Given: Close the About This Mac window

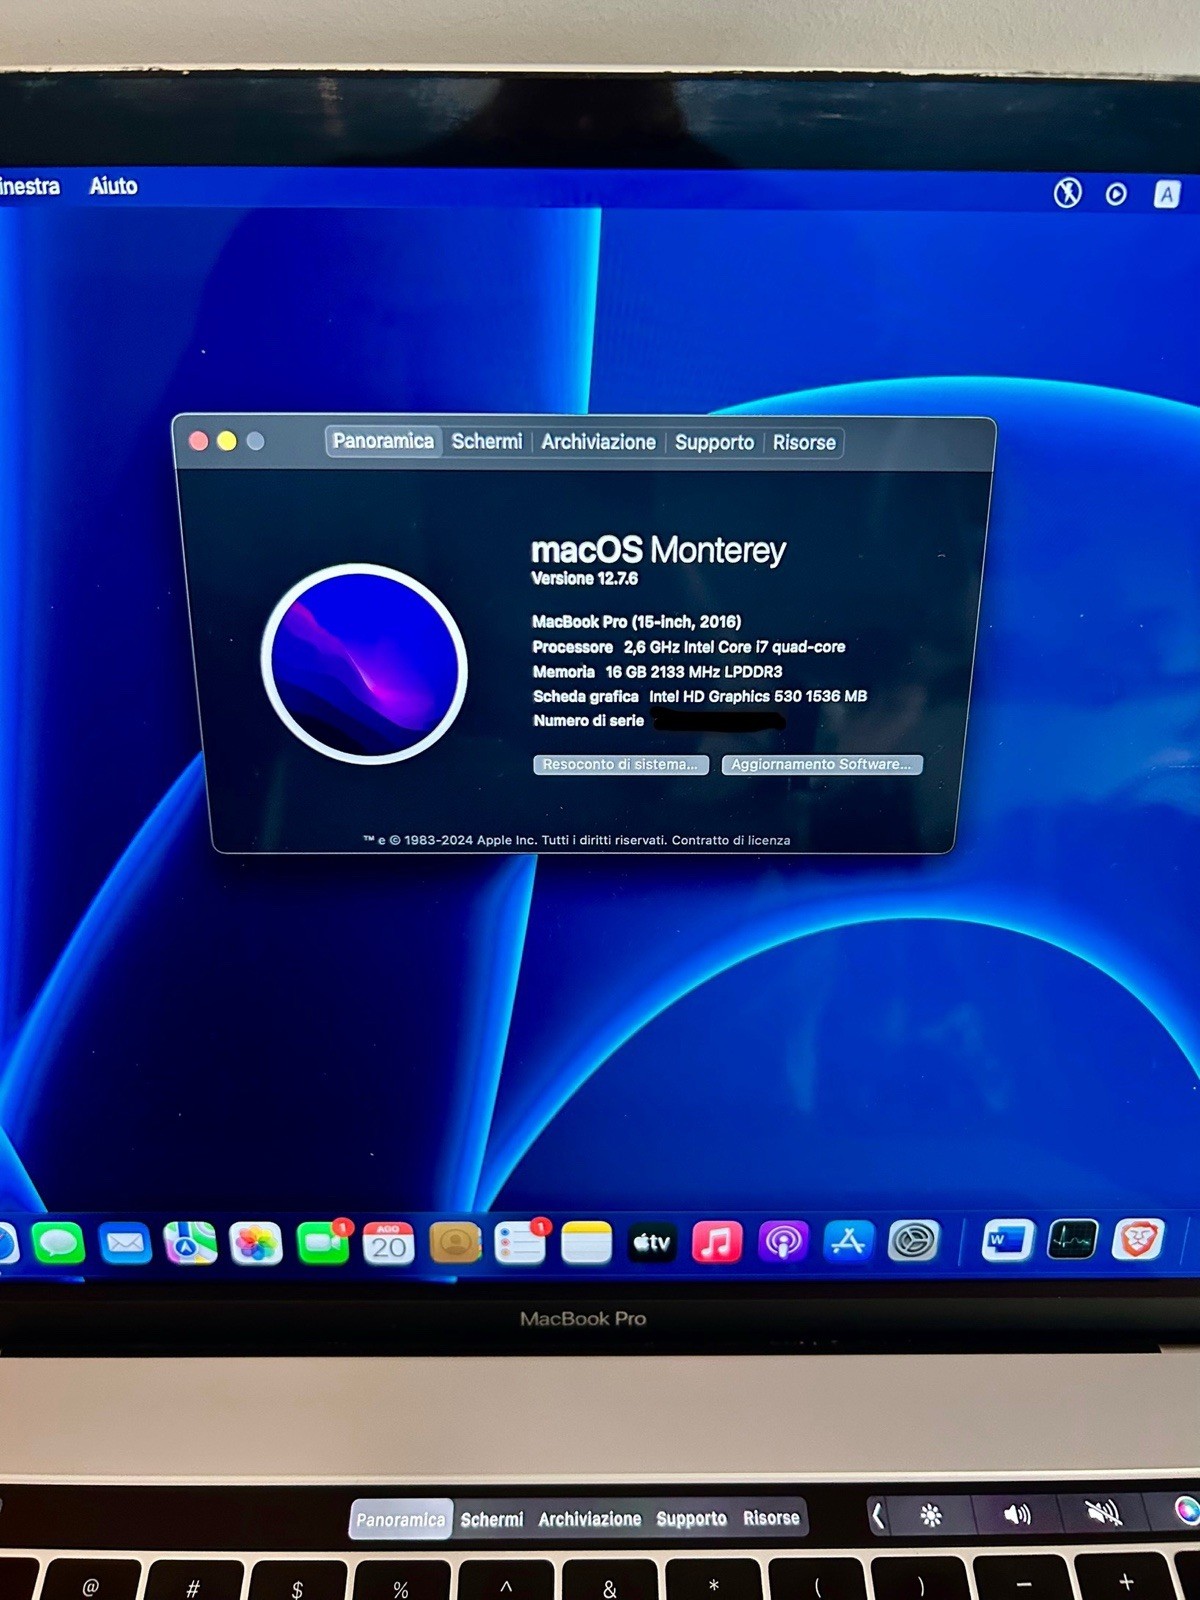Looking at the screenshot, I should 199,441.
